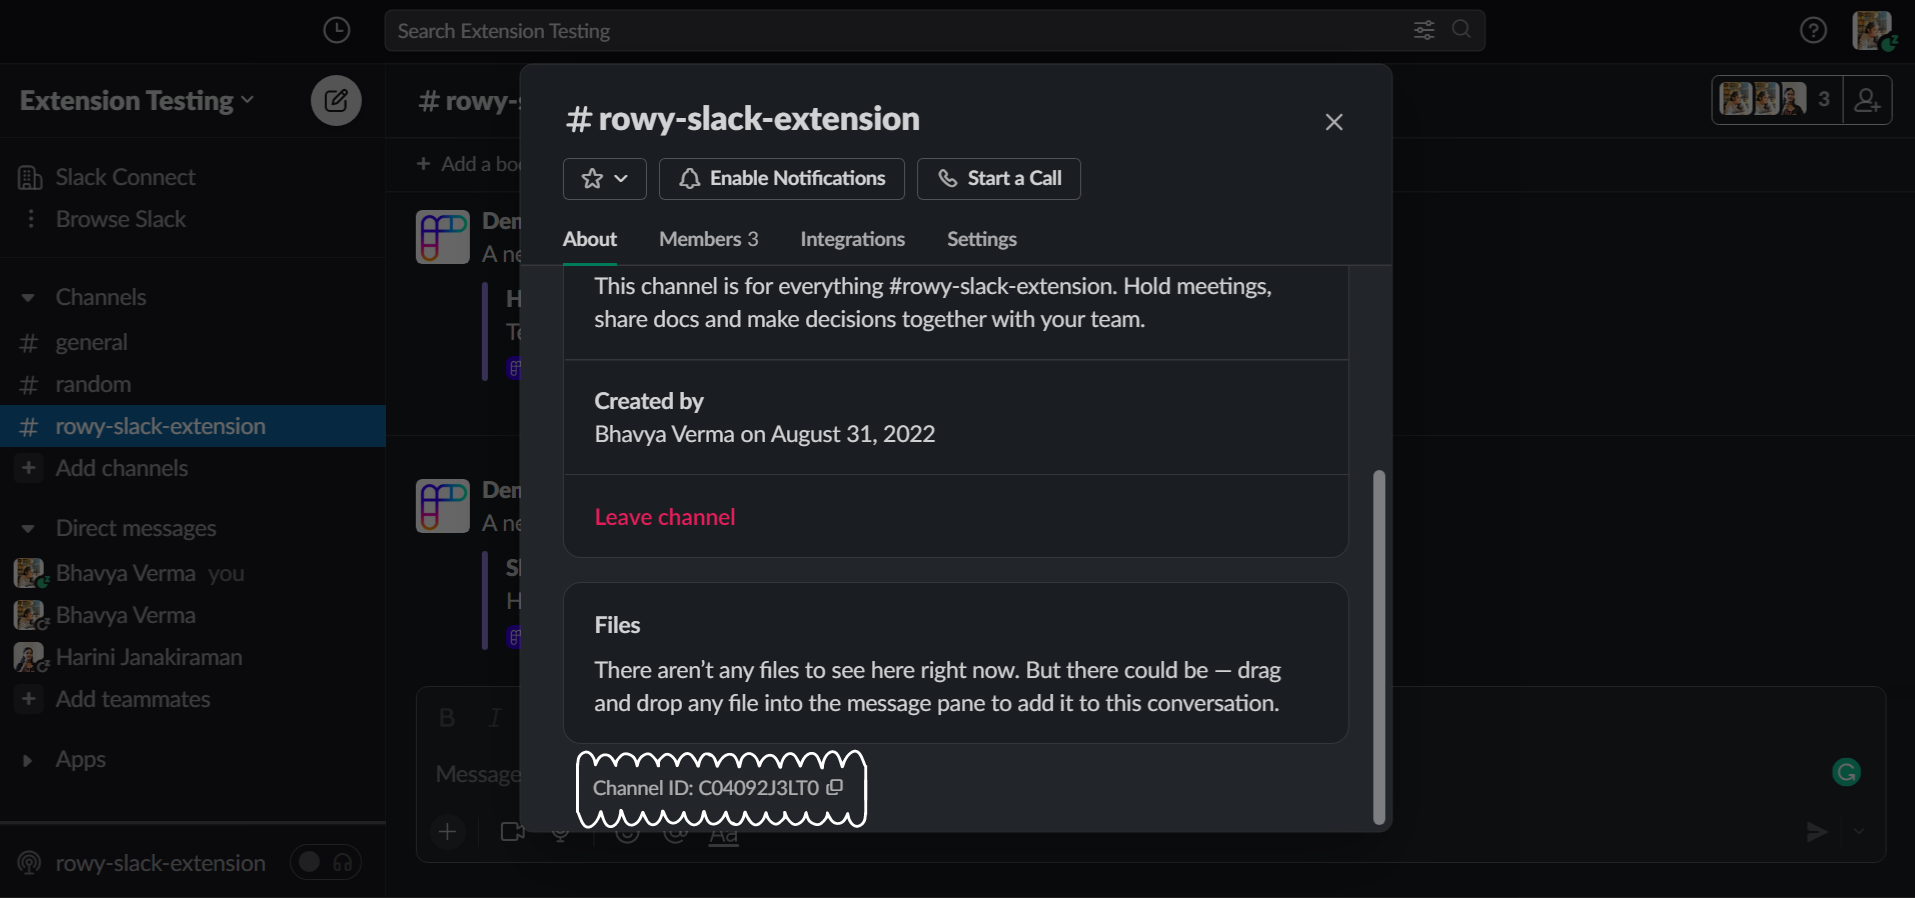Click the Leave channel link

point(665,517)
